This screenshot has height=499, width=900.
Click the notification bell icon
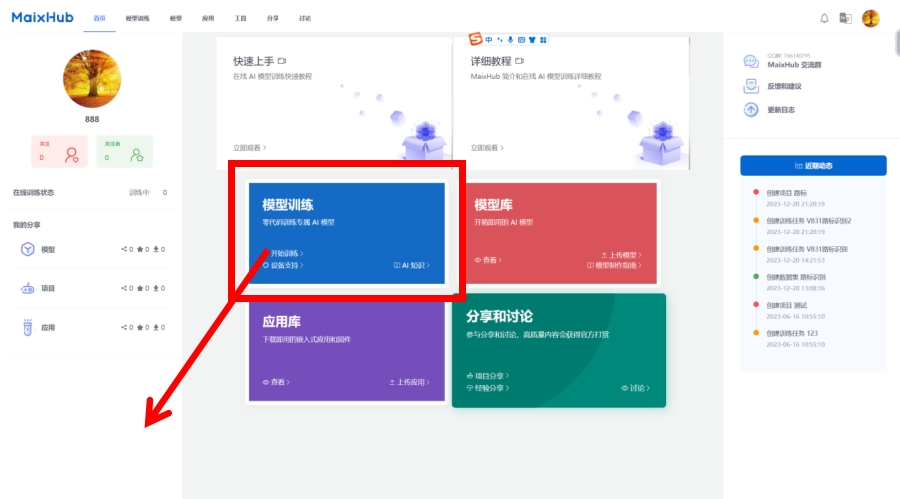[x=824, y=18]
